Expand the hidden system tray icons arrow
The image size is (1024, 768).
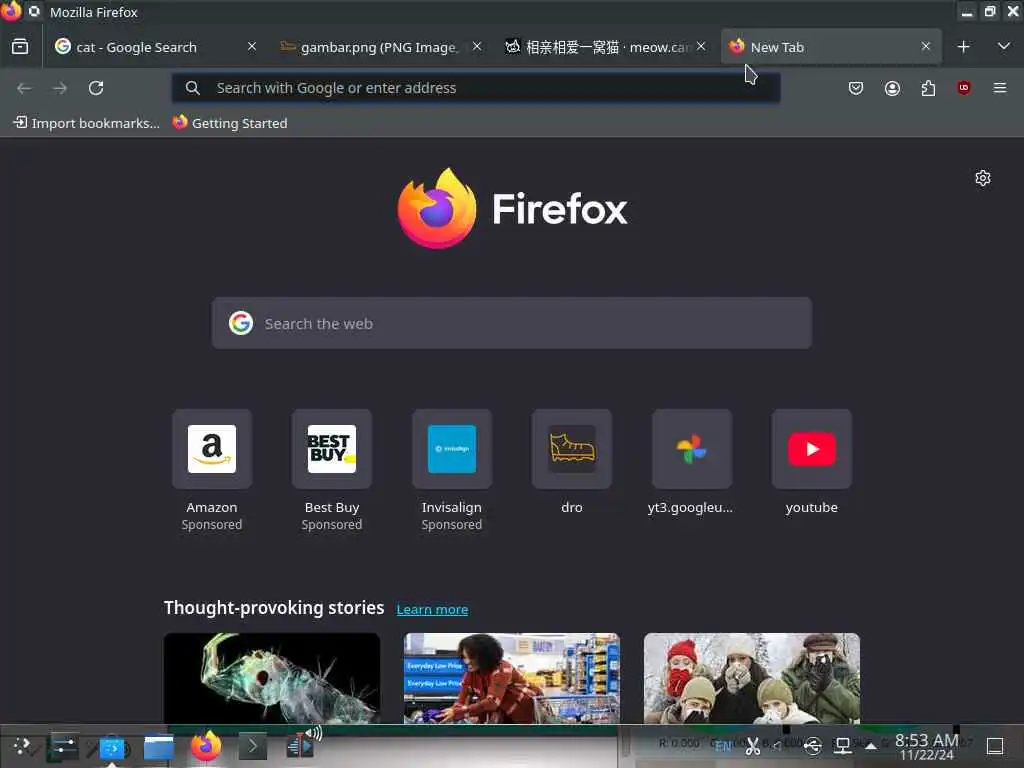(871, 746)
